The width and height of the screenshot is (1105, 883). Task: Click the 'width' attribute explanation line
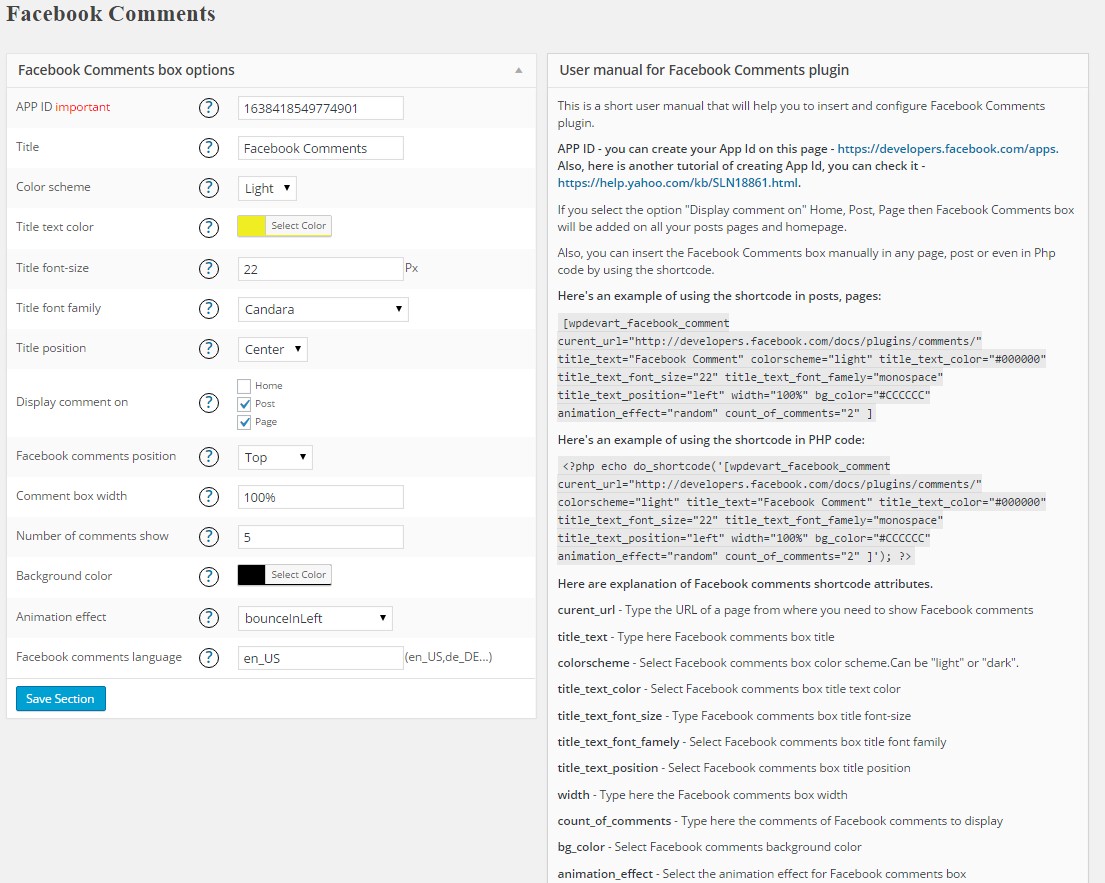[x=703, y=795]
